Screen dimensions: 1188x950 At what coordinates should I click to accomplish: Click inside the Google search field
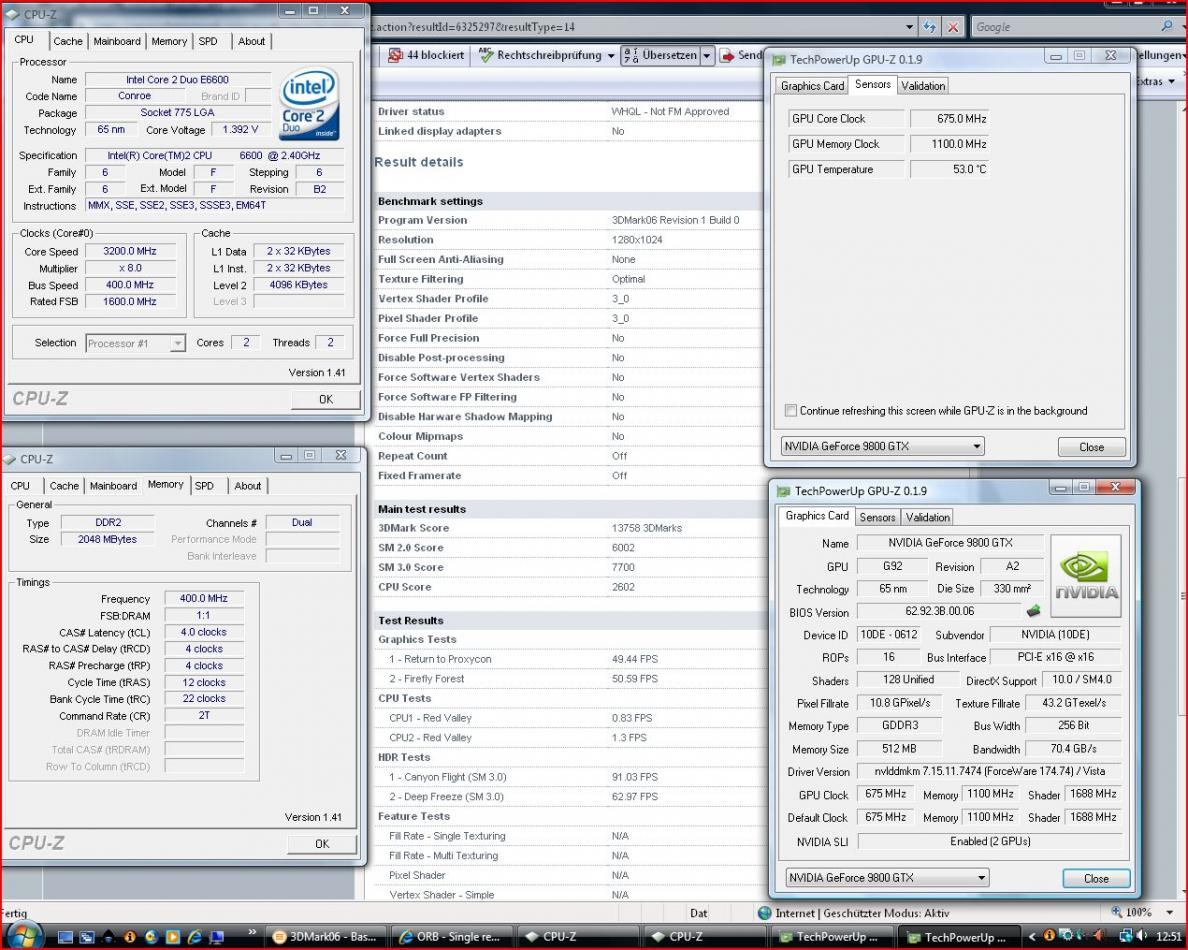point(1065,27)
